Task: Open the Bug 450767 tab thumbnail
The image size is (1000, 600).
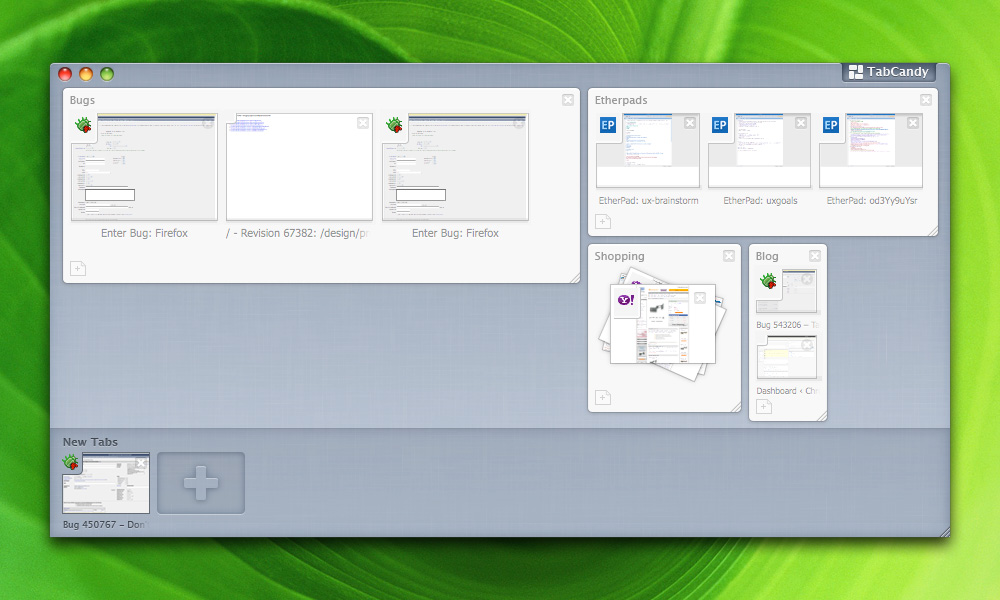Action: 106,484
